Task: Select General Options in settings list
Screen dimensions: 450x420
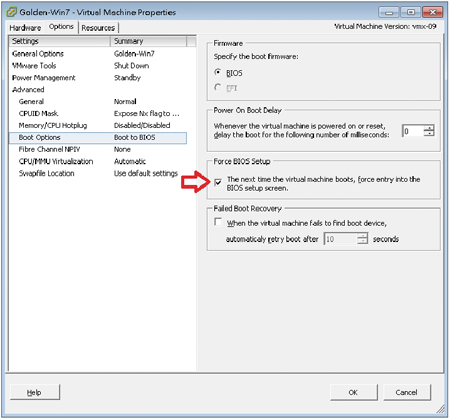Action: click(x=98, y=54)
